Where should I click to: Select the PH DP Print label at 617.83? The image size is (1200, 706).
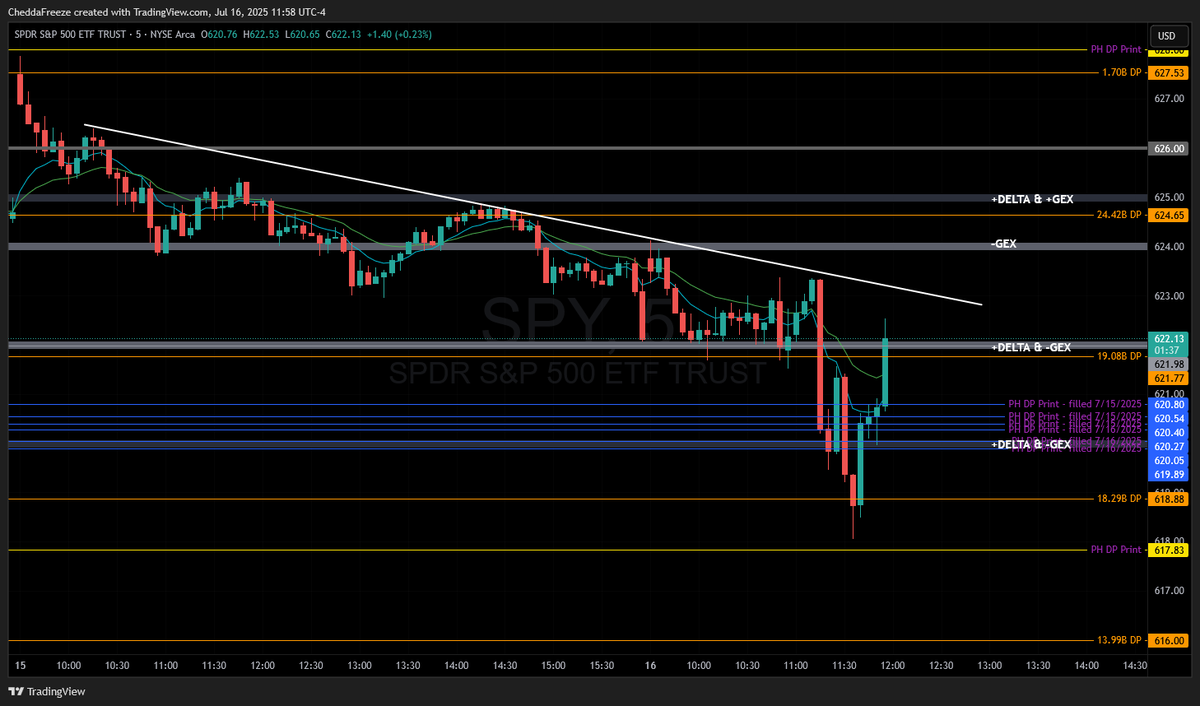pos(1116,549)
